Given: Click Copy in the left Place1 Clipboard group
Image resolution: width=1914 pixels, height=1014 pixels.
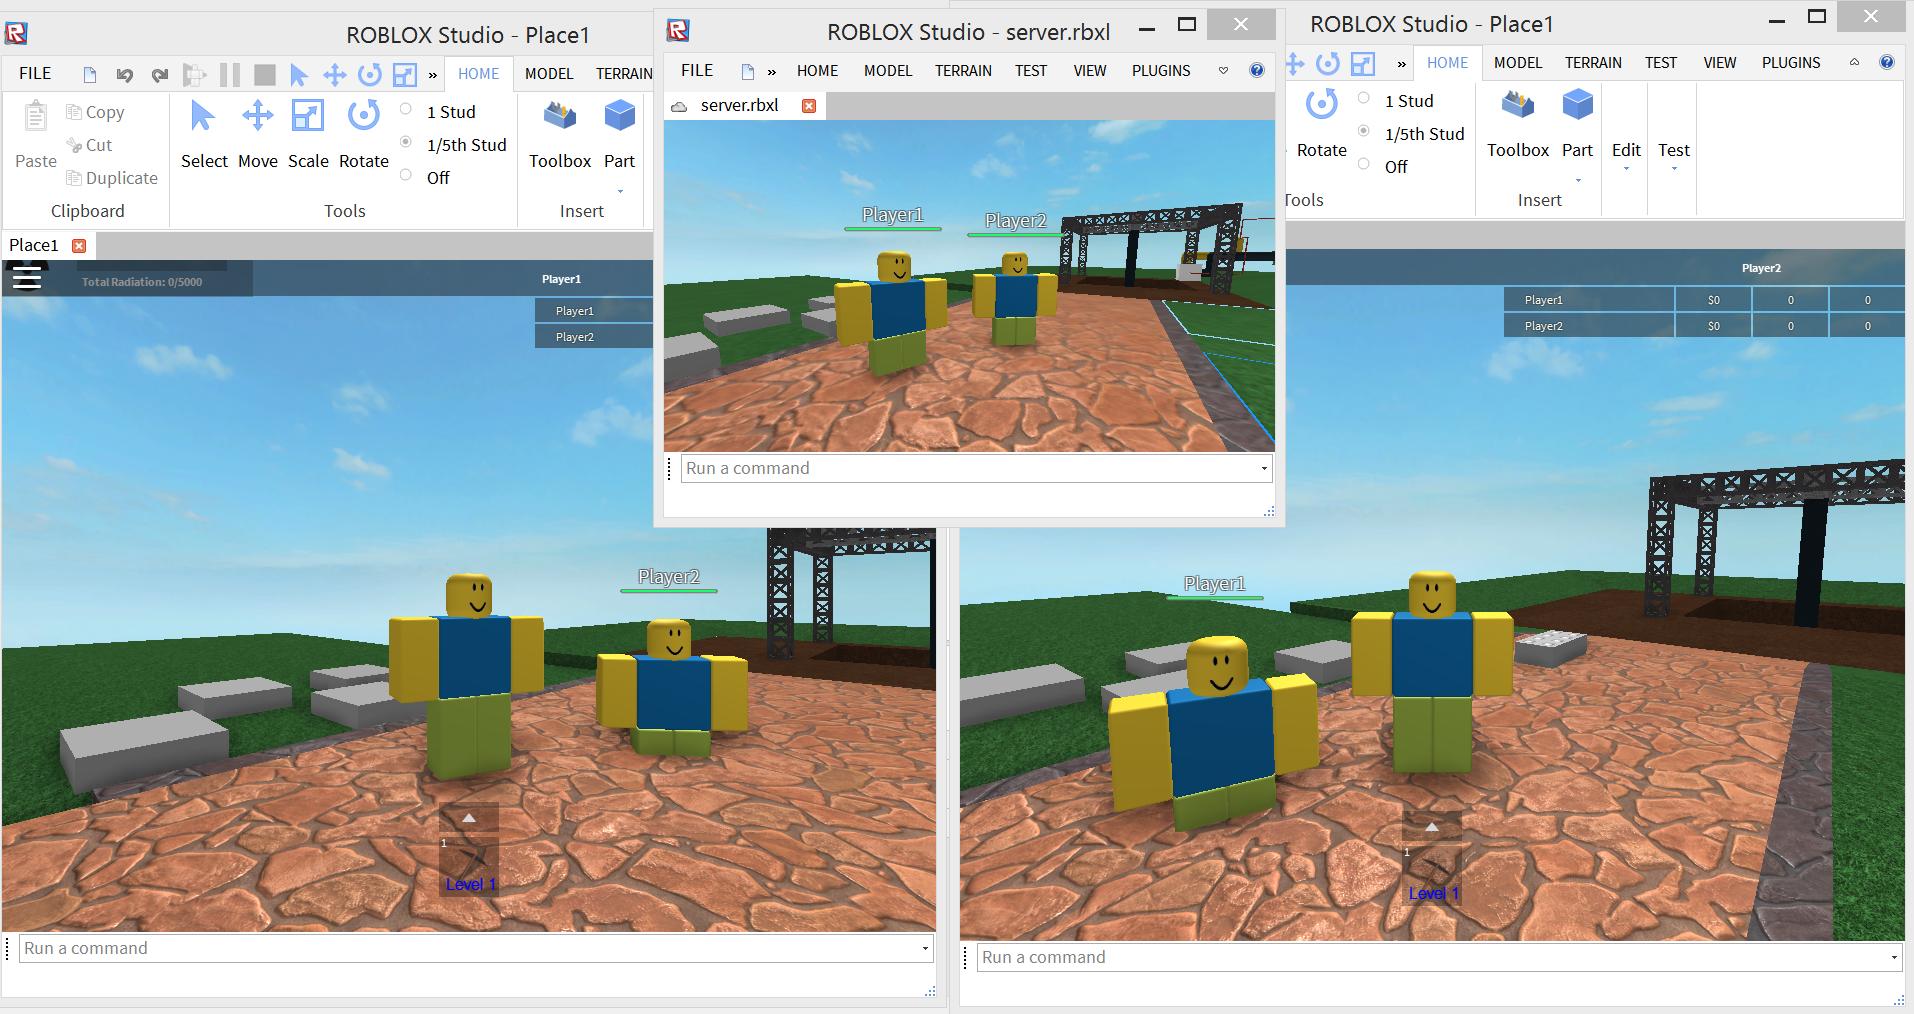Looking at the screenshot, I should [x=95, y=112].
